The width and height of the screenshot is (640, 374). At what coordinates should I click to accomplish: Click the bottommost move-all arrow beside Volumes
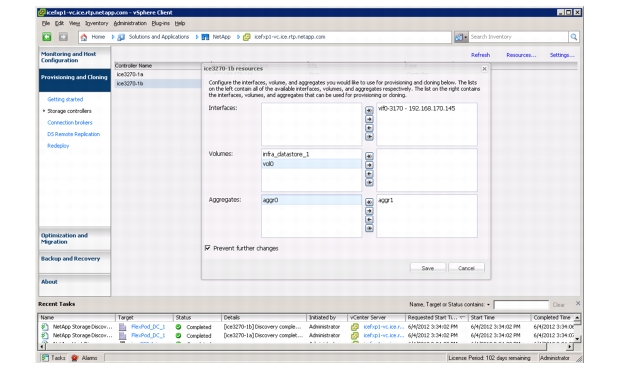point(369,183)
